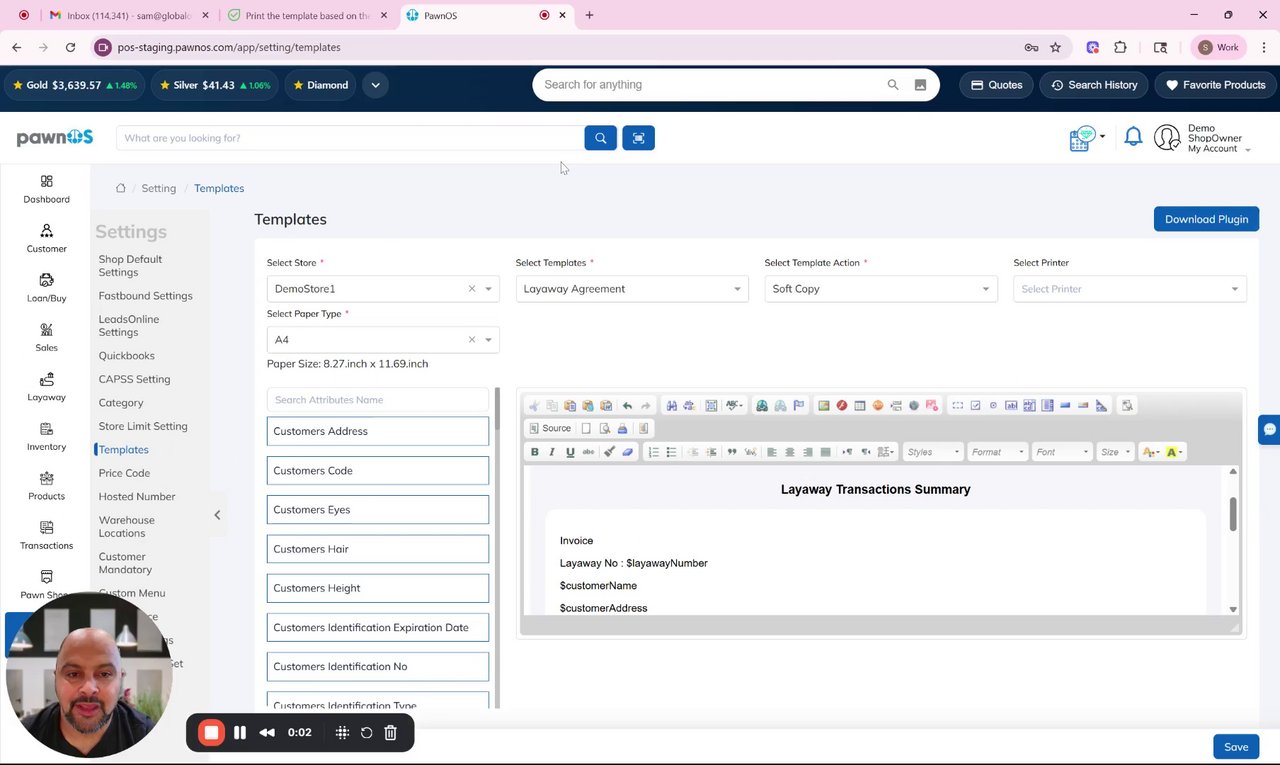Click the Download Plugin button
1280x765 pixels.
click(x=1206, y=219)
